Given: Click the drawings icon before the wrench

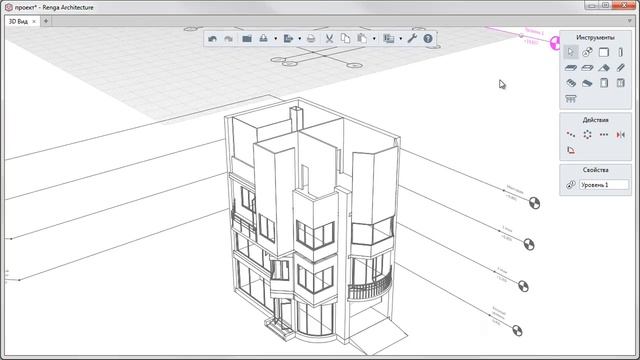Looking at the screenshot, I should point(389,39).
